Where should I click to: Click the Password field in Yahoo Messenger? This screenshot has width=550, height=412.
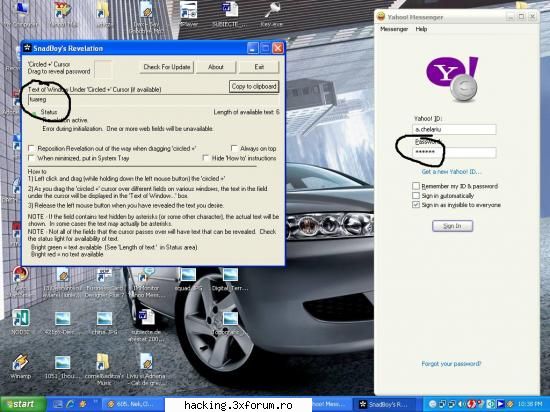tap(454, 153)
